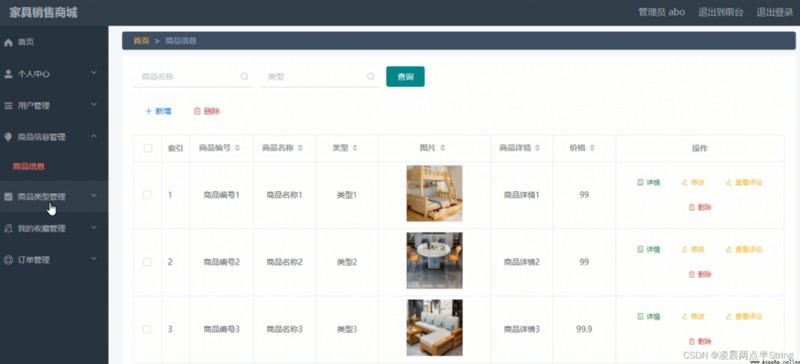Viewport: 800px width, 364px height.
Task: Open 详情 for 商品名称2
Action: pyautogui.click(x=648, y=250)
